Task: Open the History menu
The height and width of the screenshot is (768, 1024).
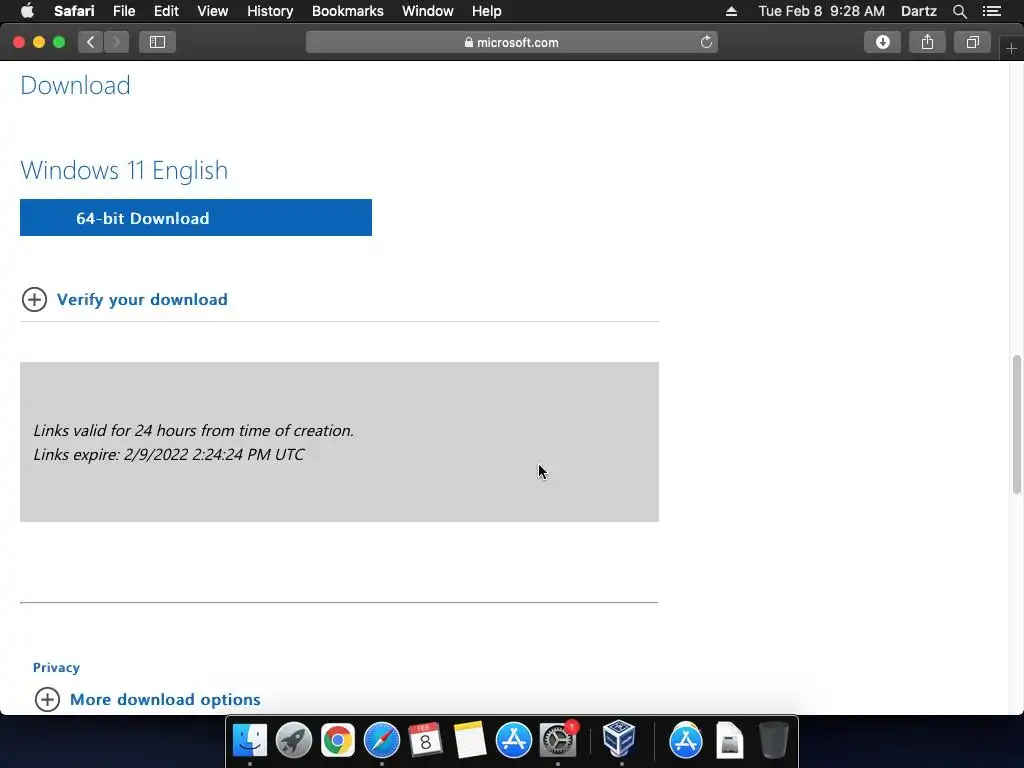Action: point(270,11)
